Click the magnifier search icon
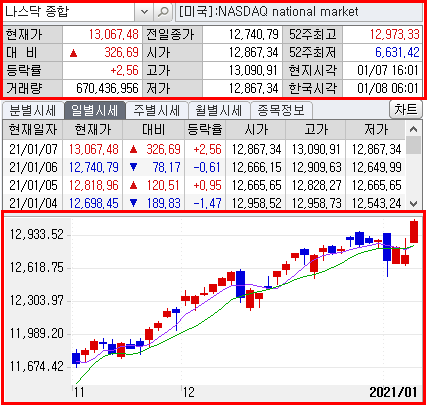 click(163, 12)
